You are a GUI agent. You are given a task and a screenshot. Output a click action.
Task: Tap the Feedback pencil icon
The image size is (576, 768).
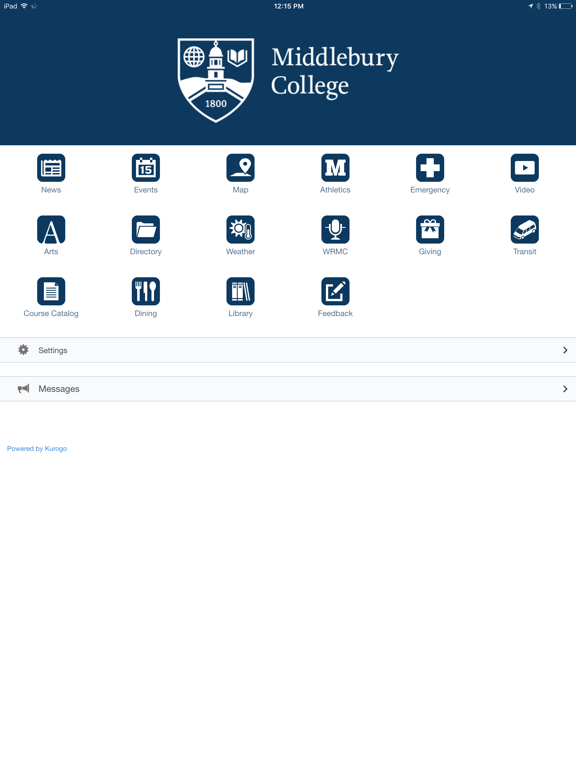335,291
